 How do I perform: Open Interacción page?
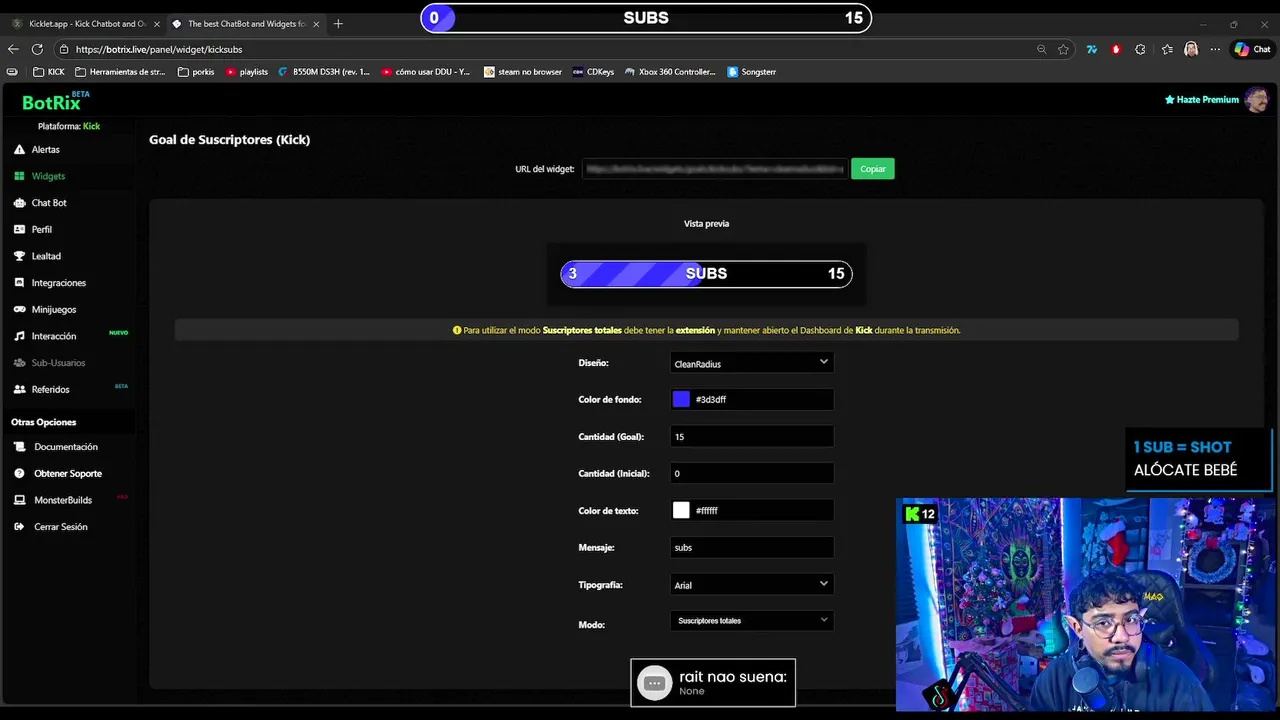click(x=53, y=336)
